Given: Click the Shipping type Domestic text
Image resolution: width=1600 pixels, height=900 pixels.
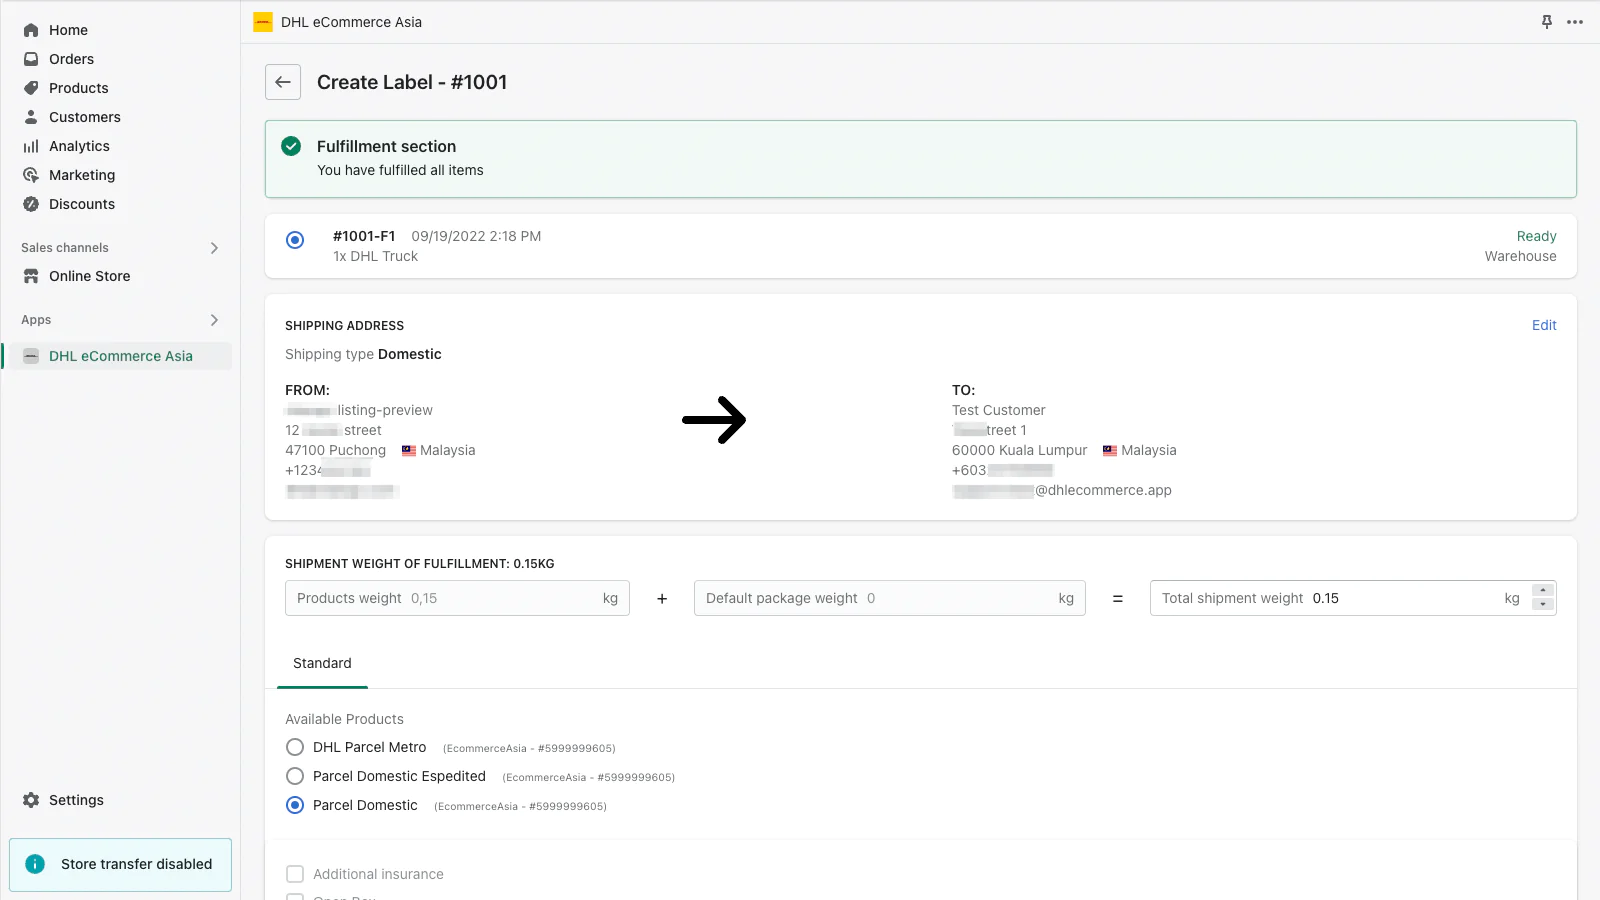Looking at the screenshot, I should 363,354.
